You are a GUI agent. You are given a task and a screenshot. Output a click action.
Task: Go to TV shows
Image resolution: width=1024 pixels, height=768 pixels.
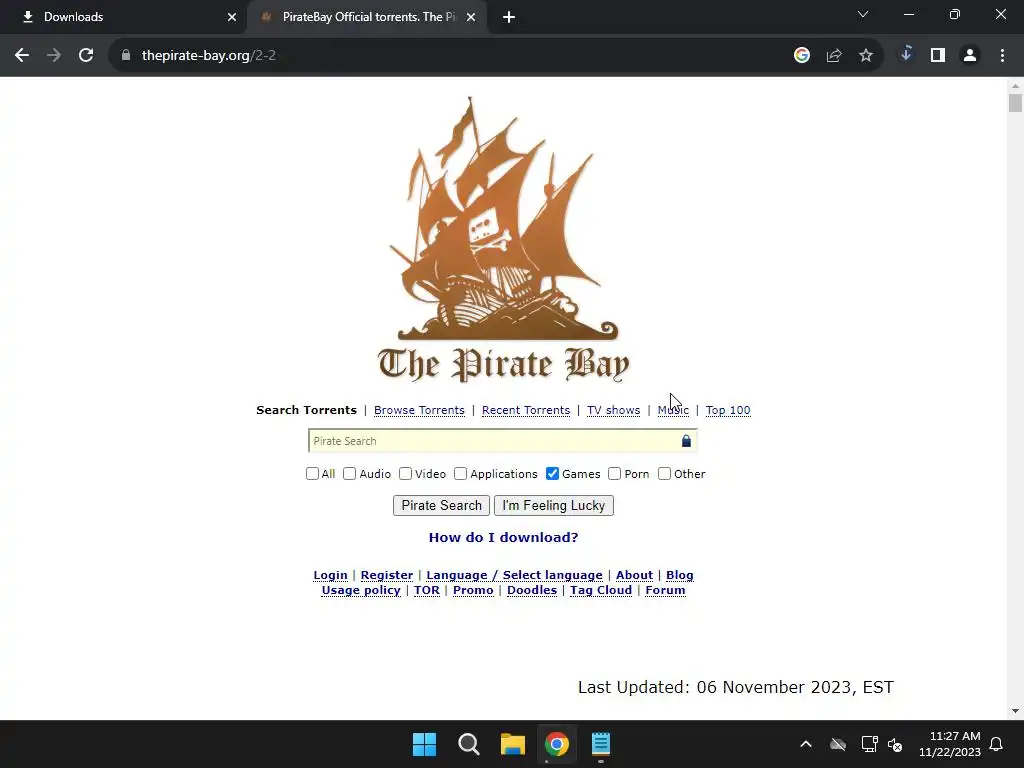613,410
